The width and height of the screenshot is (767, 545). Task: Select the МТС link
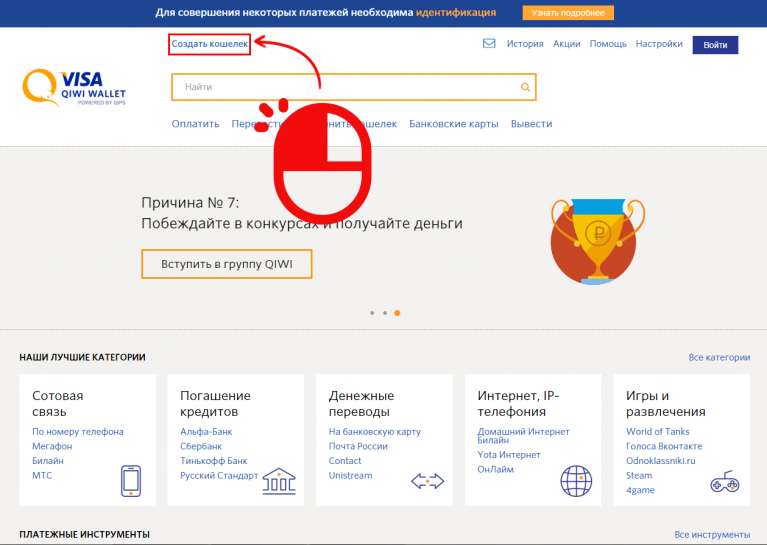click(42, 476)
